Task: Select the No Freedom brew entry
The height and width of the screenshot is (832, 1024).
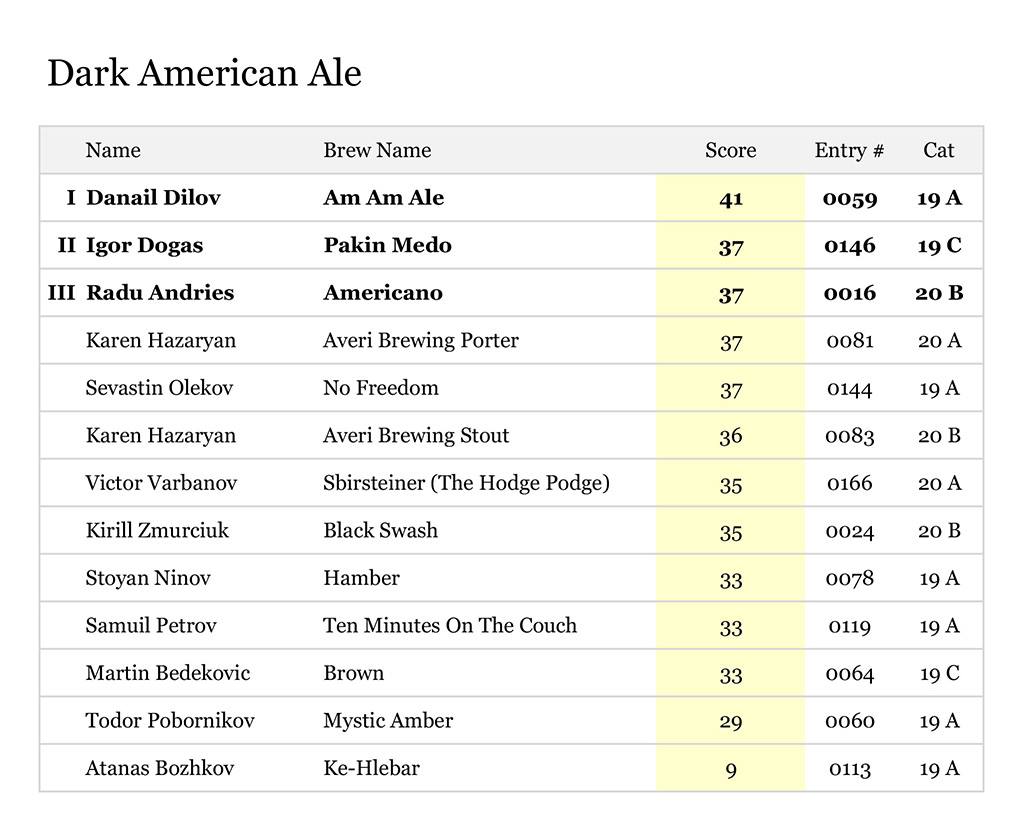Action: click(x=380, y=388)
